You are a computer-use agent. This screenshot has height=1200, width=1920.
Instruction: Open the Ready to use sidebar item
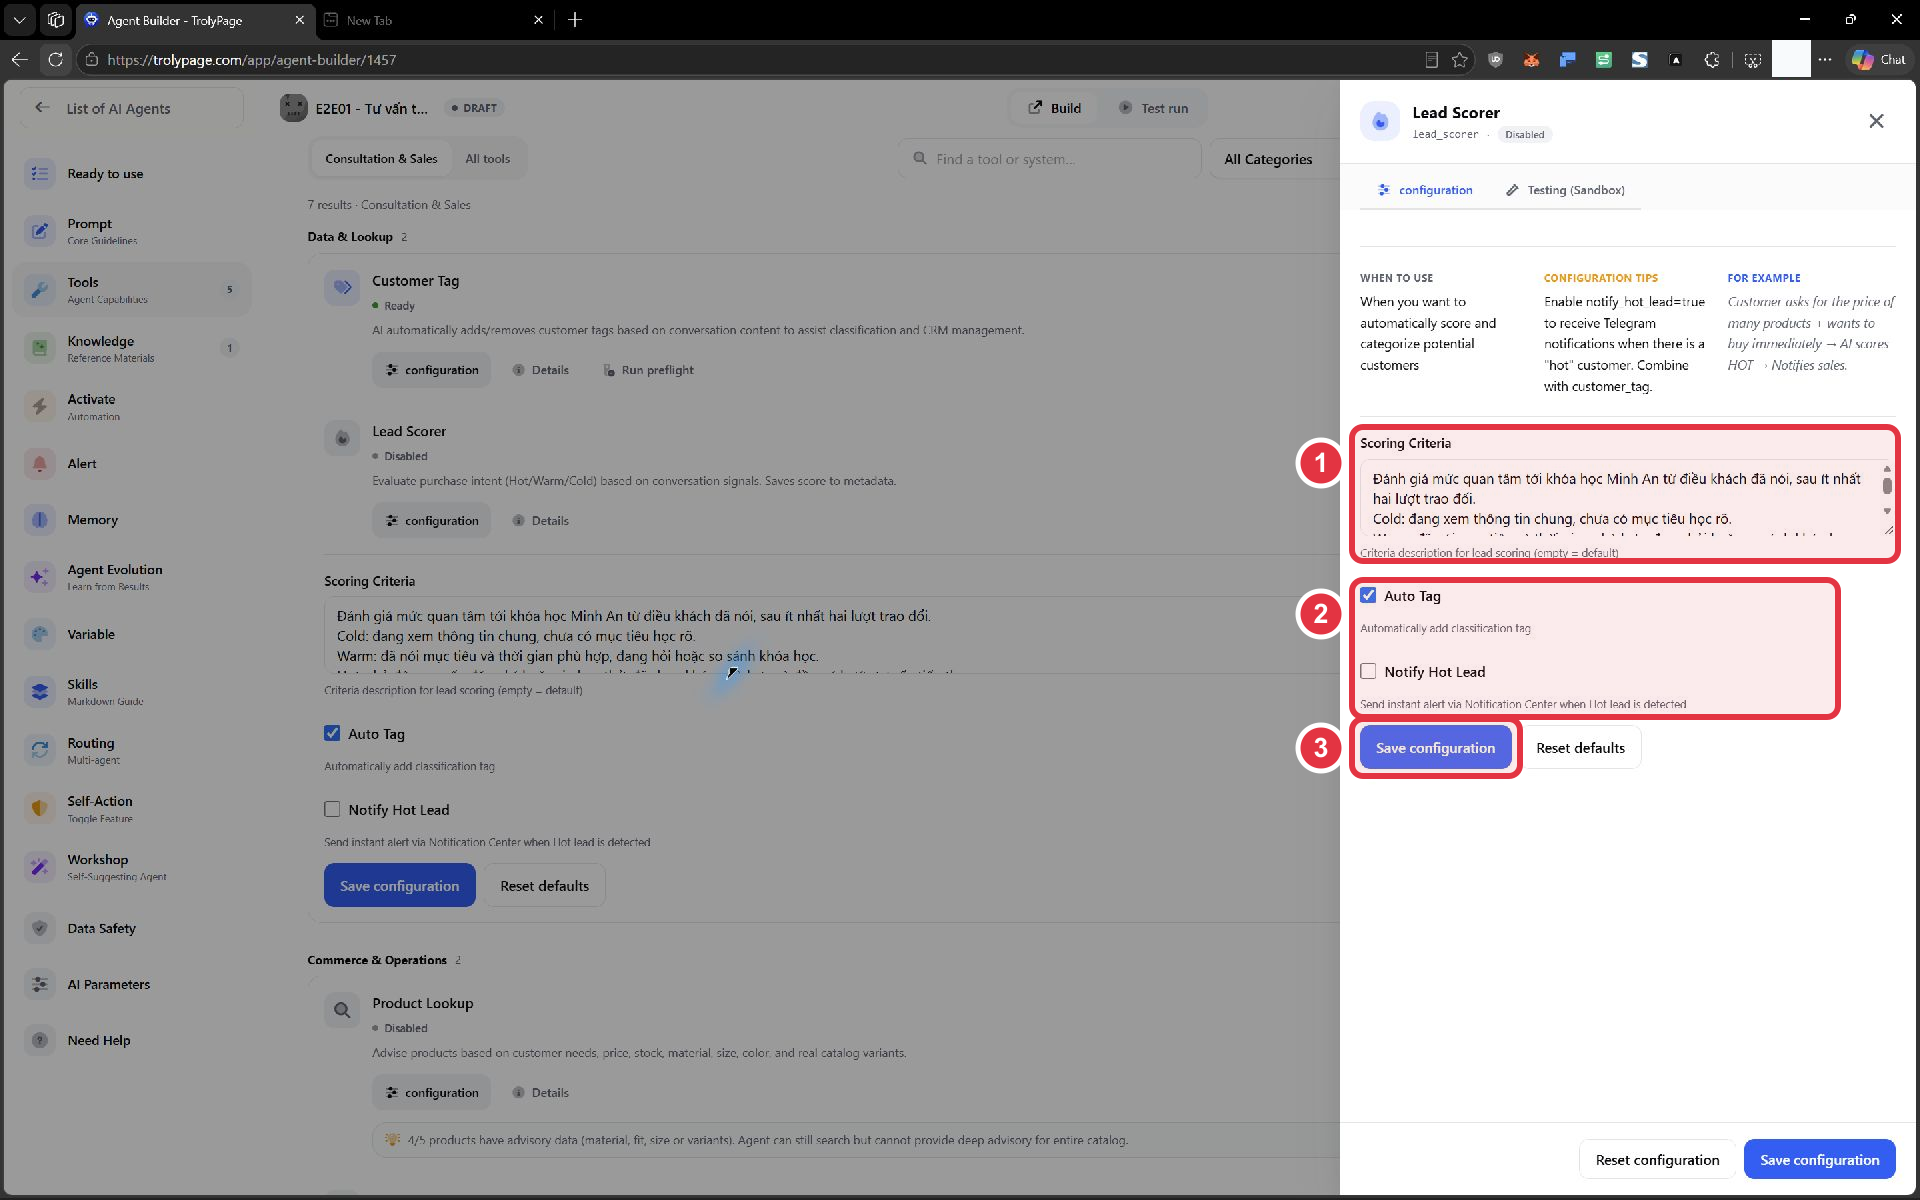click(130, 174)
